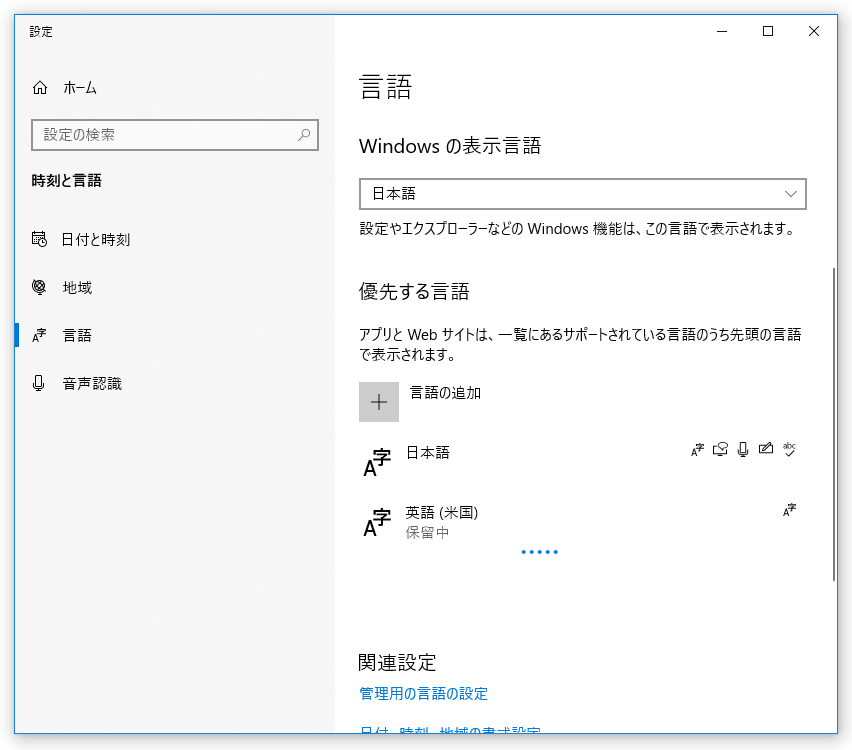
Task: Click the large language icon beside 日本語
Action: (377, 462)
